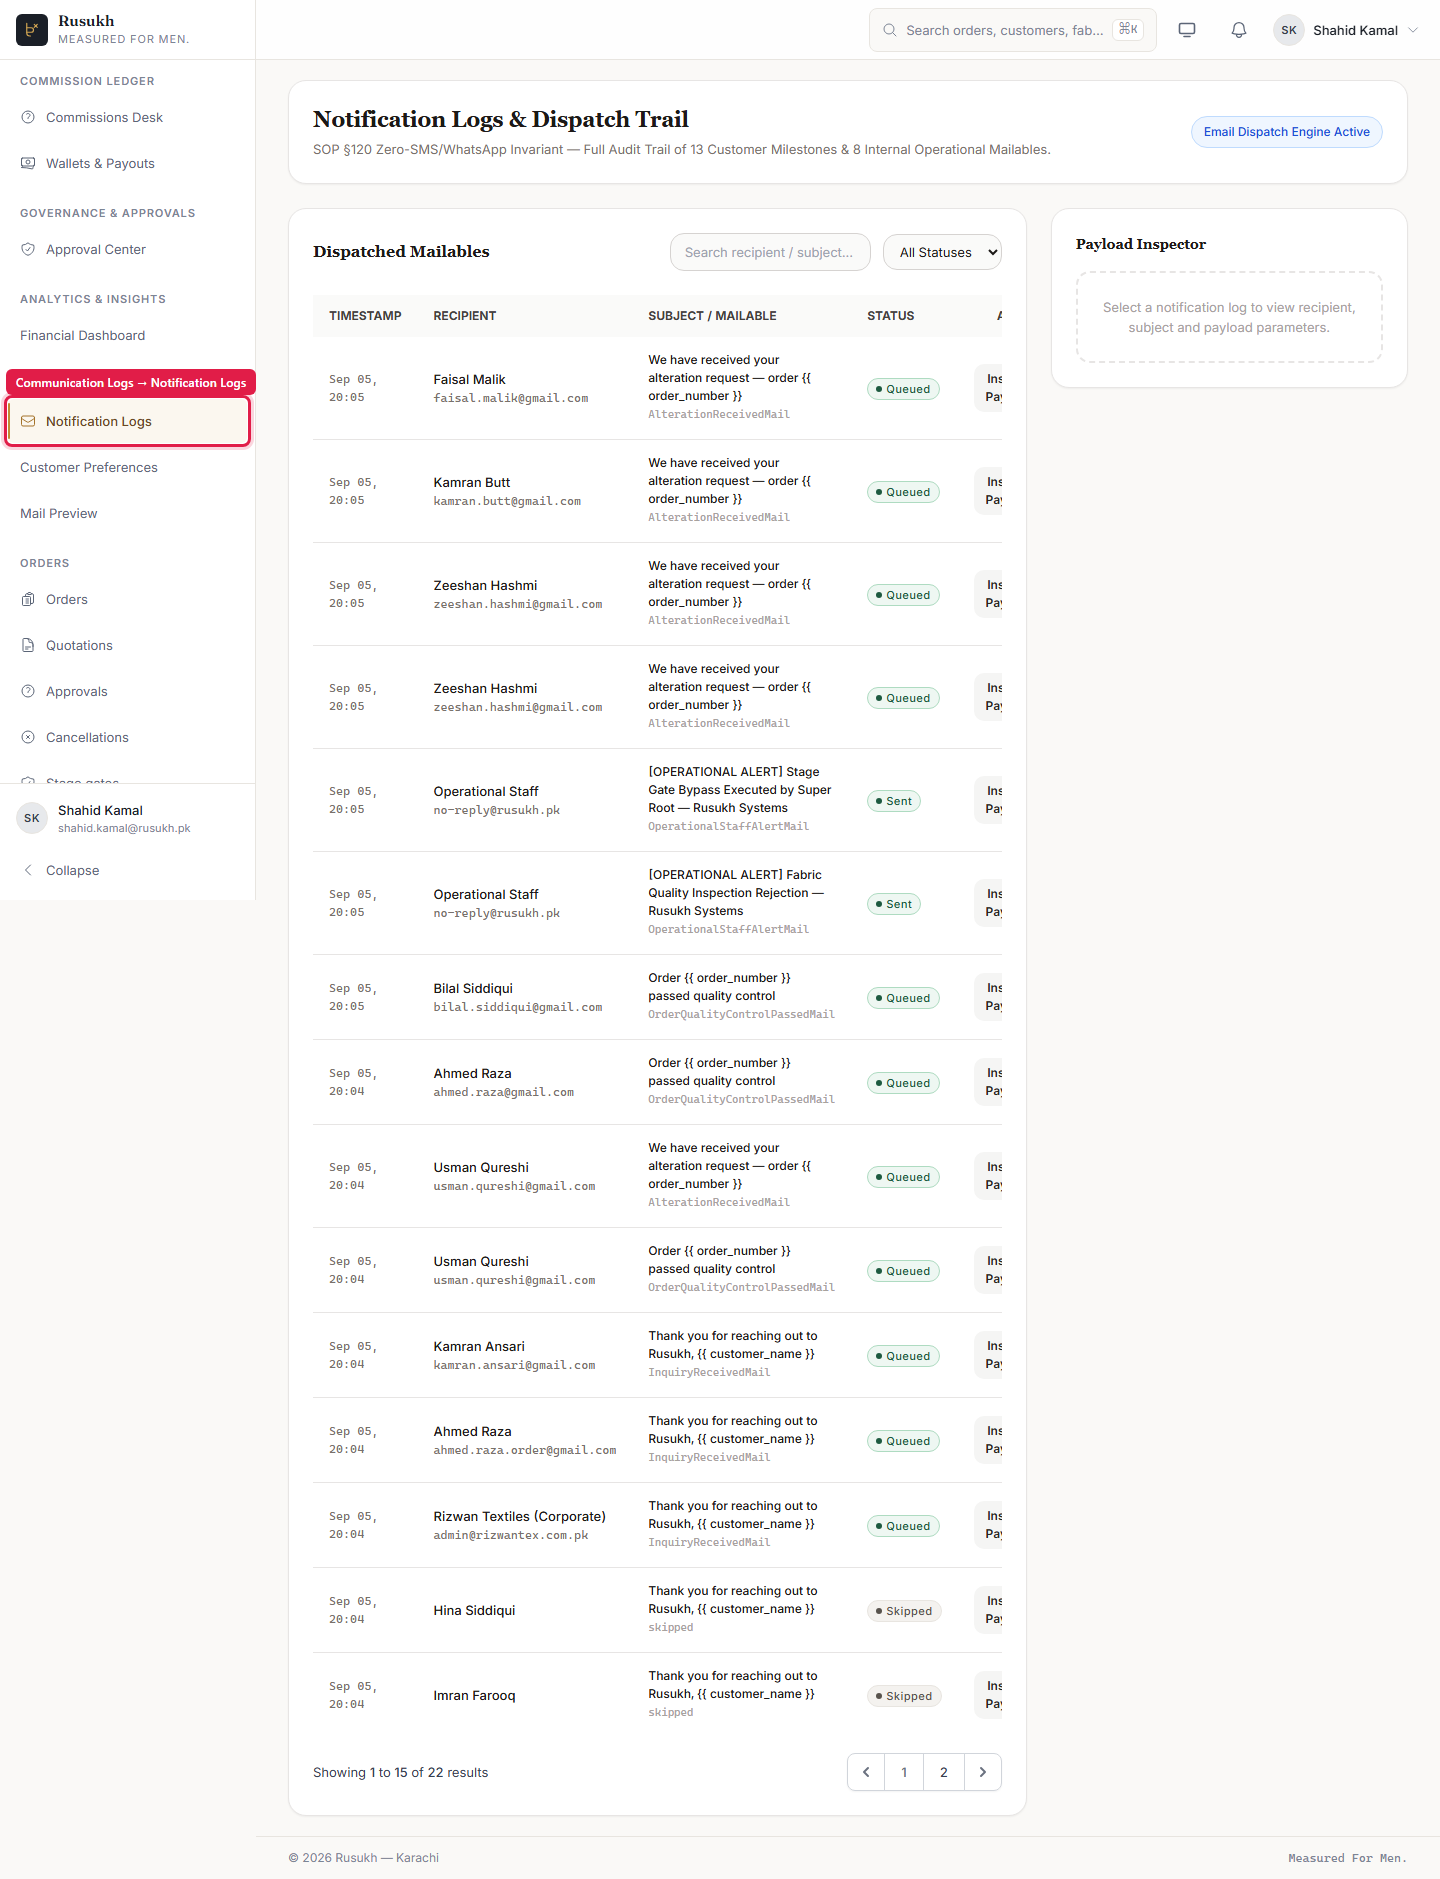Screen dimensions: 1440x1879
Task: Open the notifications bell icon
Action: (1238, 30)
